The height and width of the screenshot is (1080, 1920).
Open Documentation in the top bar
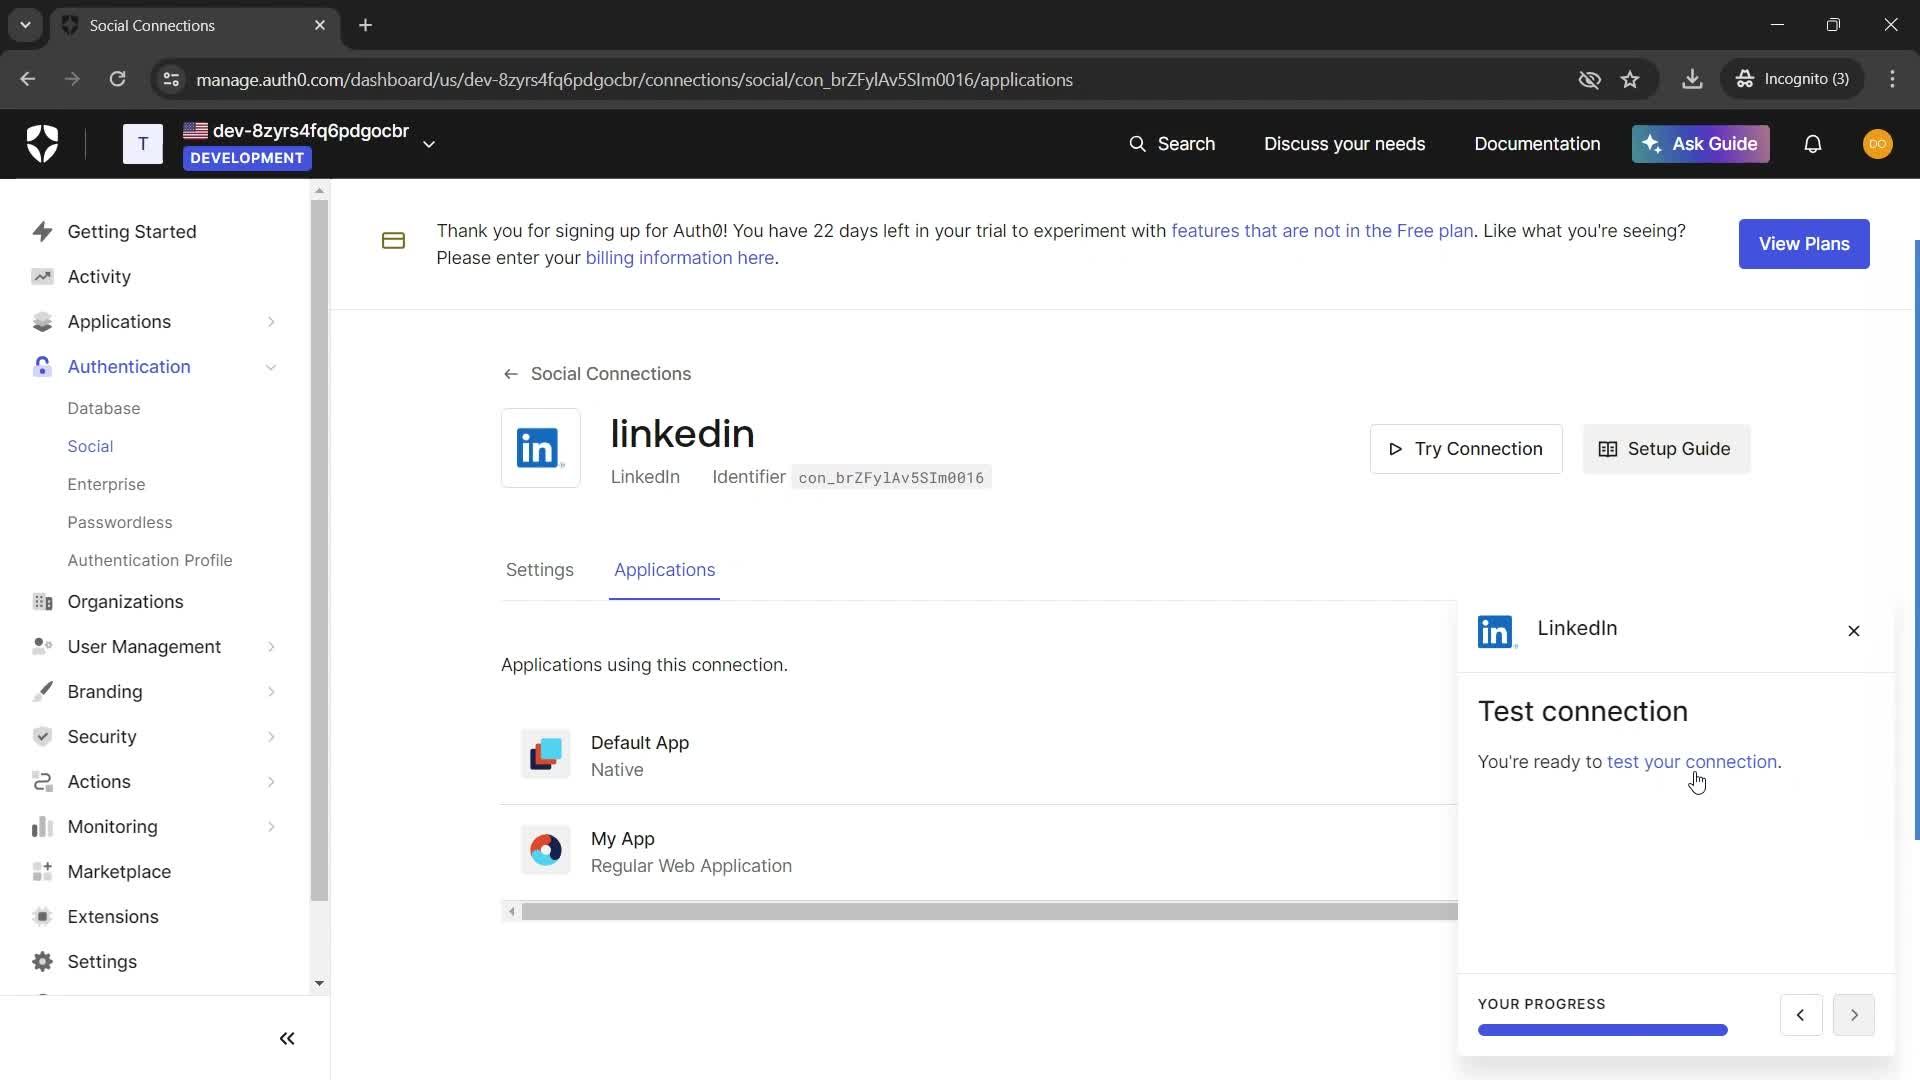[1536, 144]
